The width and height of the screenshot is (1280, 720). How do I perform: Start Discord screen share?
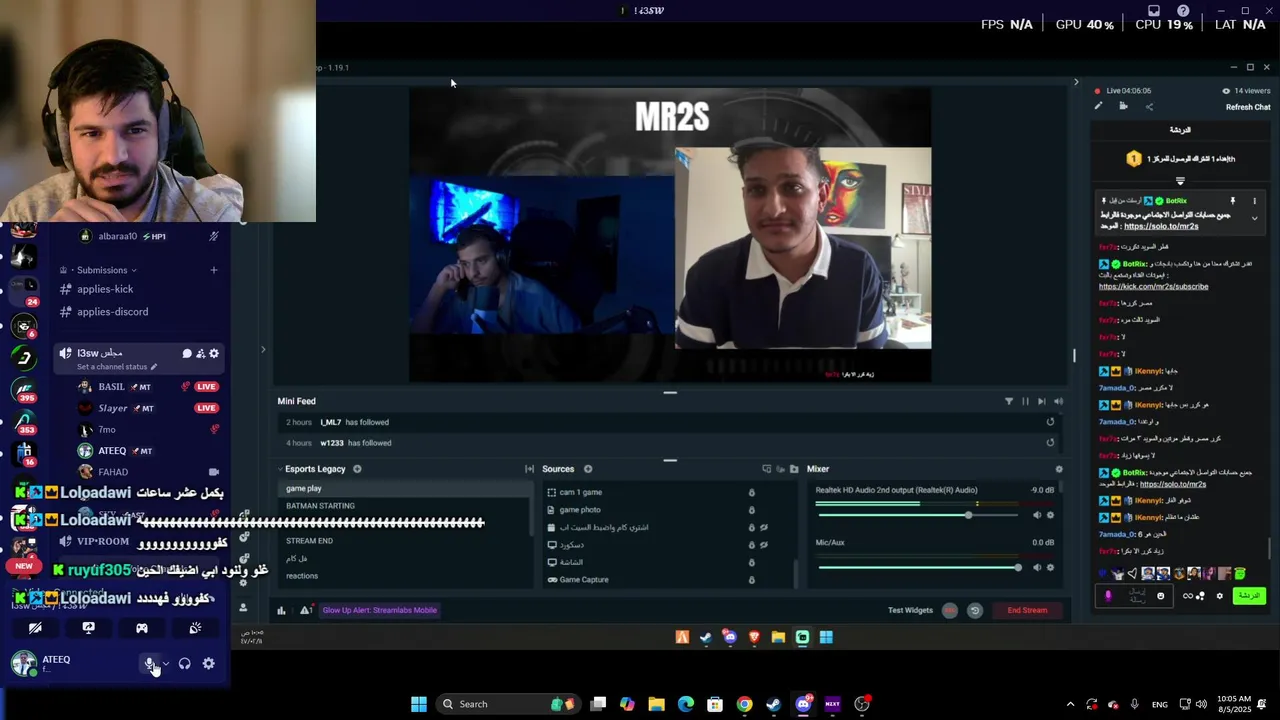click(88, 628)
